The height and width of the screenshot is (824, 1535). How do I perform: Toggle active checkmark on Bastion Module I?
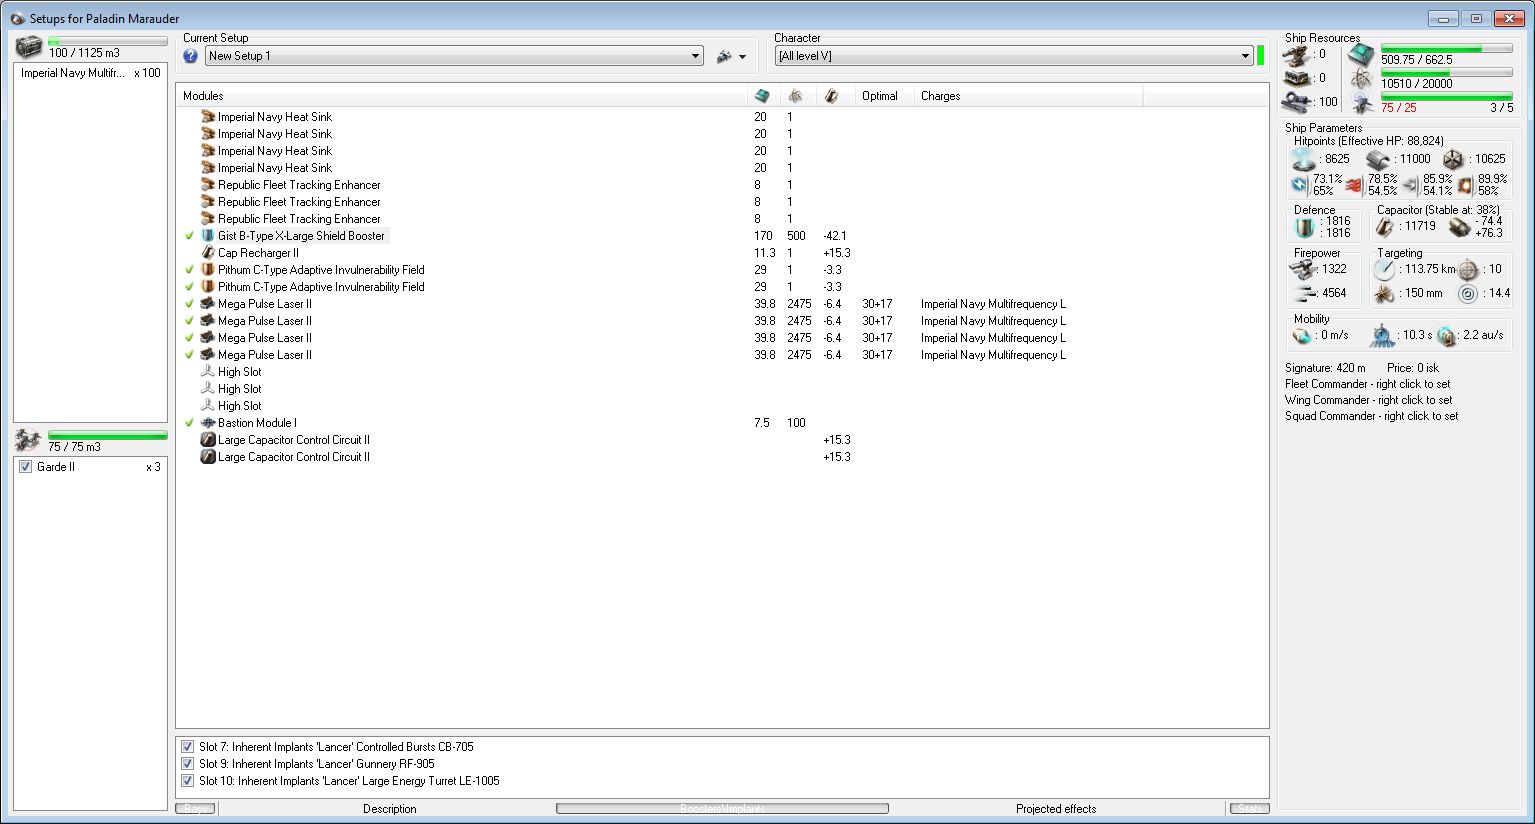(189, 423)
